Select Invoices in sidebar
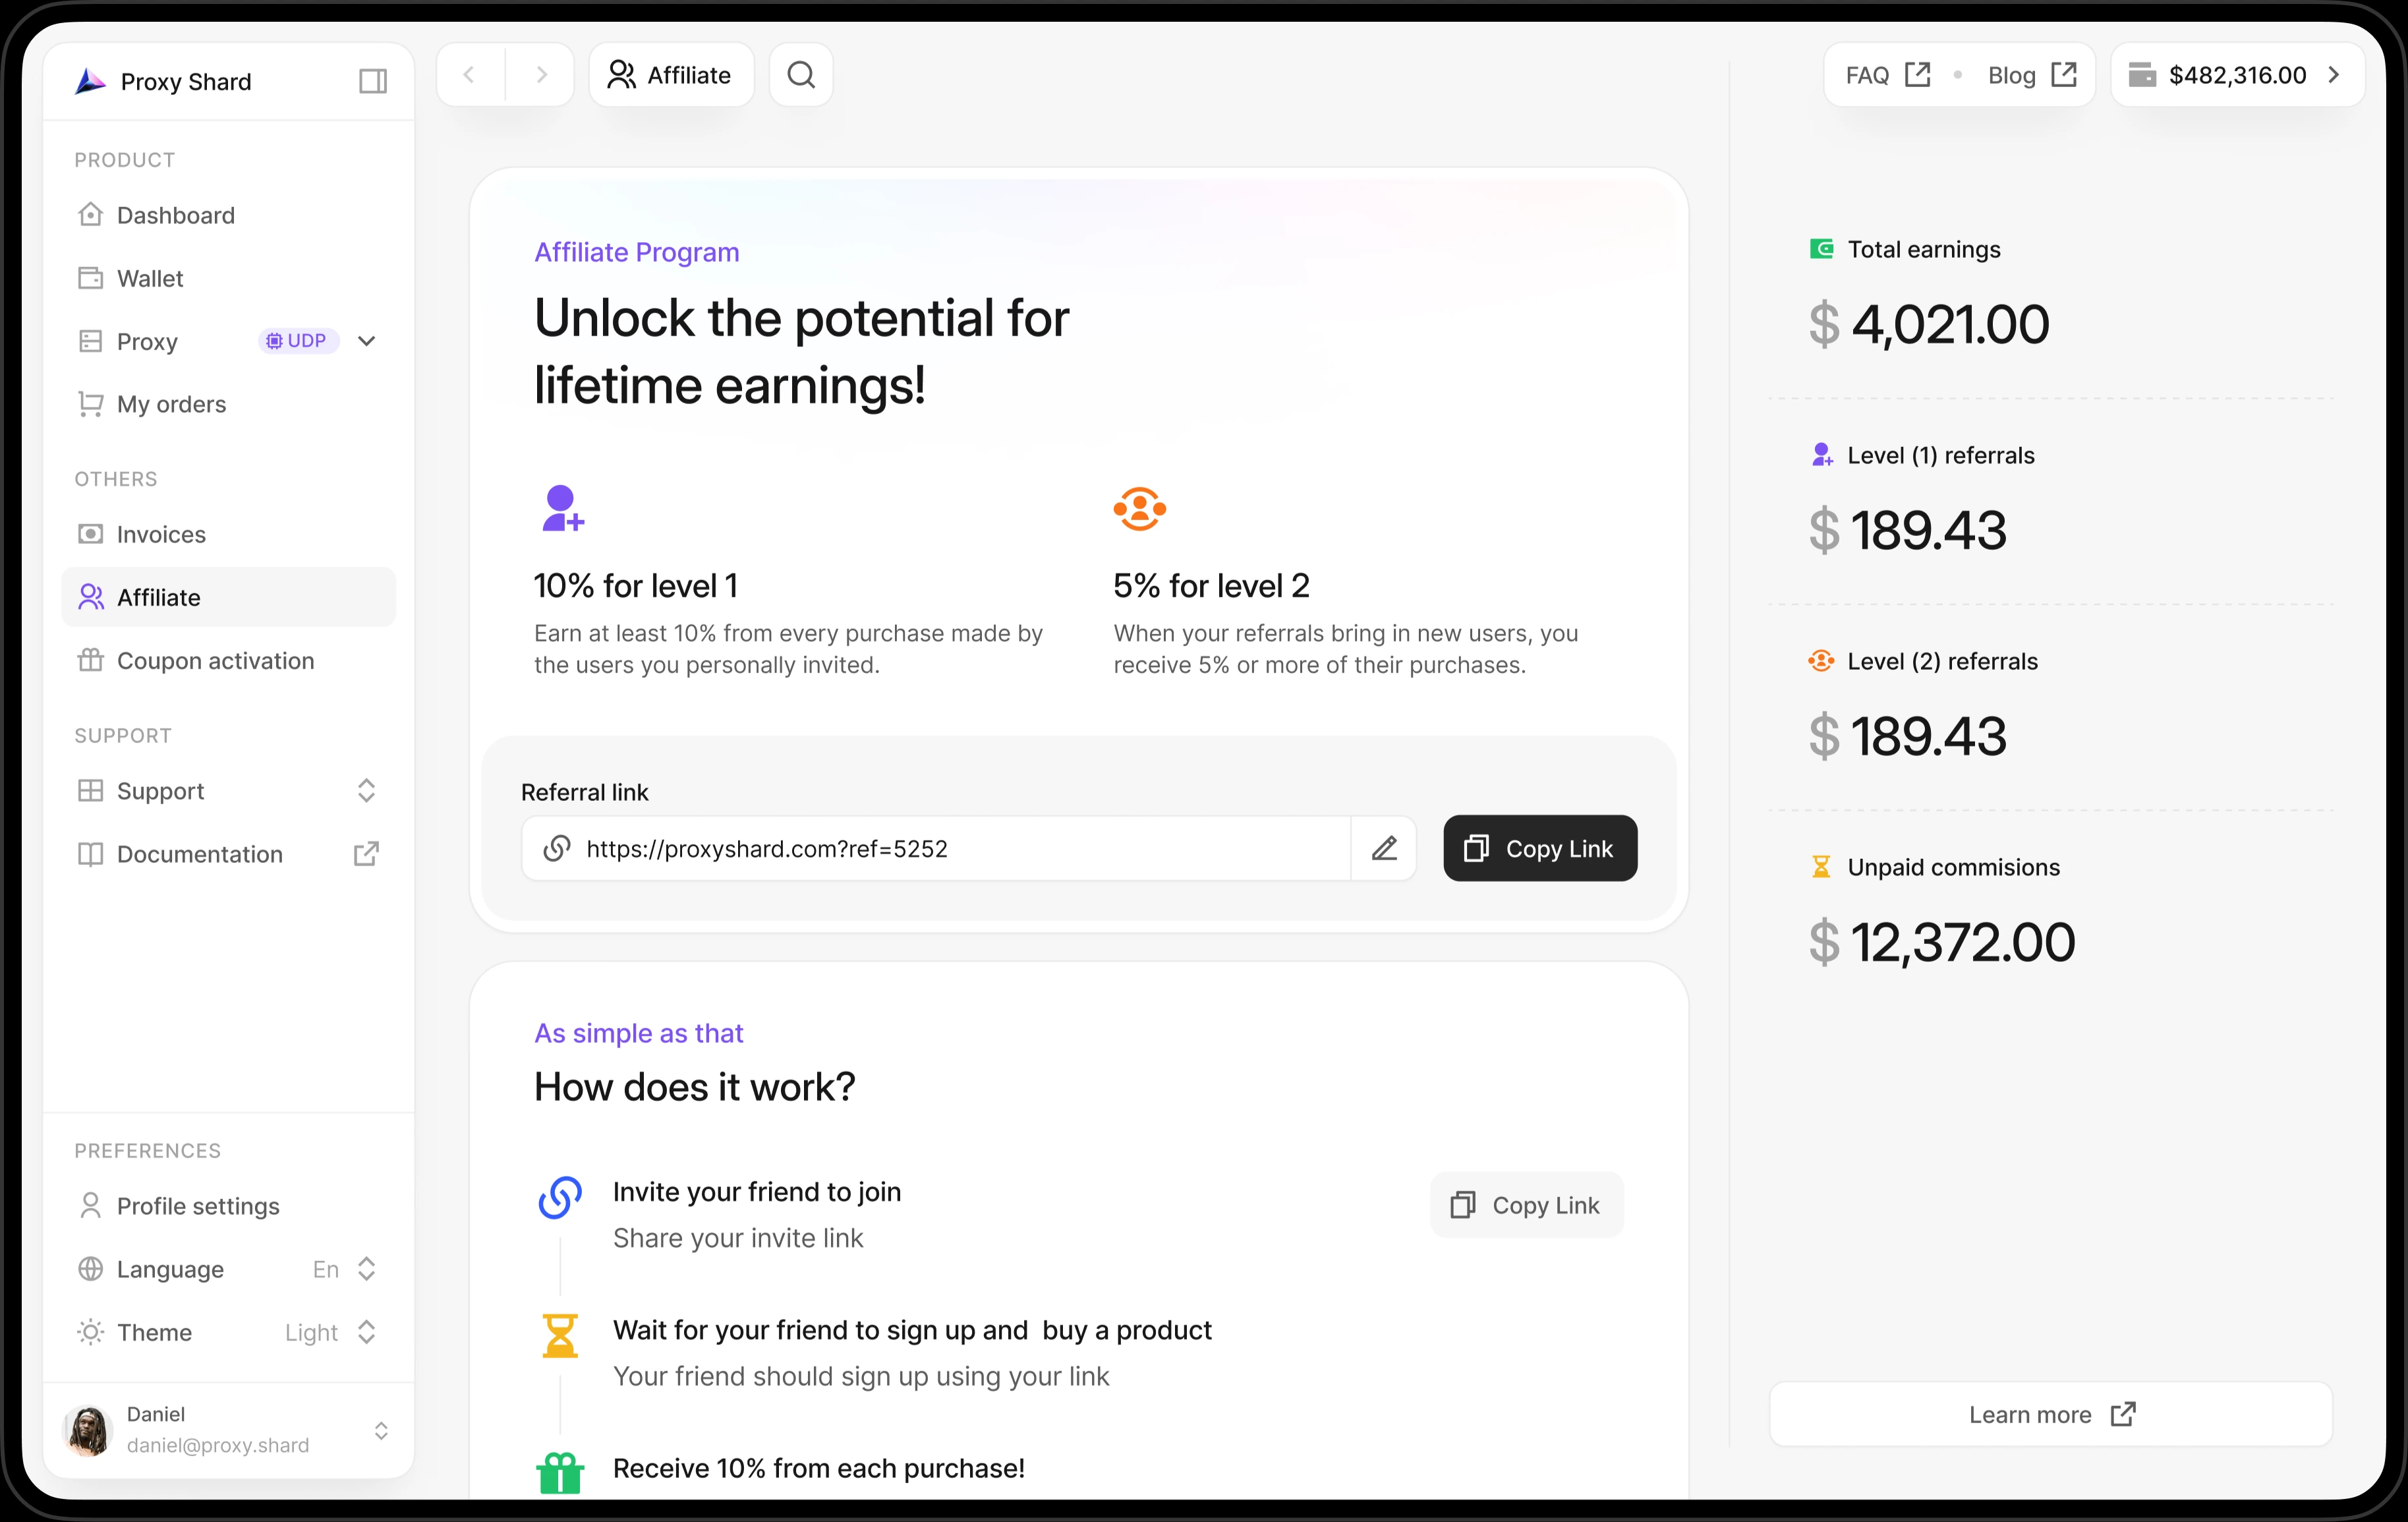This screenshot has width=2408, height=1522. (229, 534)
